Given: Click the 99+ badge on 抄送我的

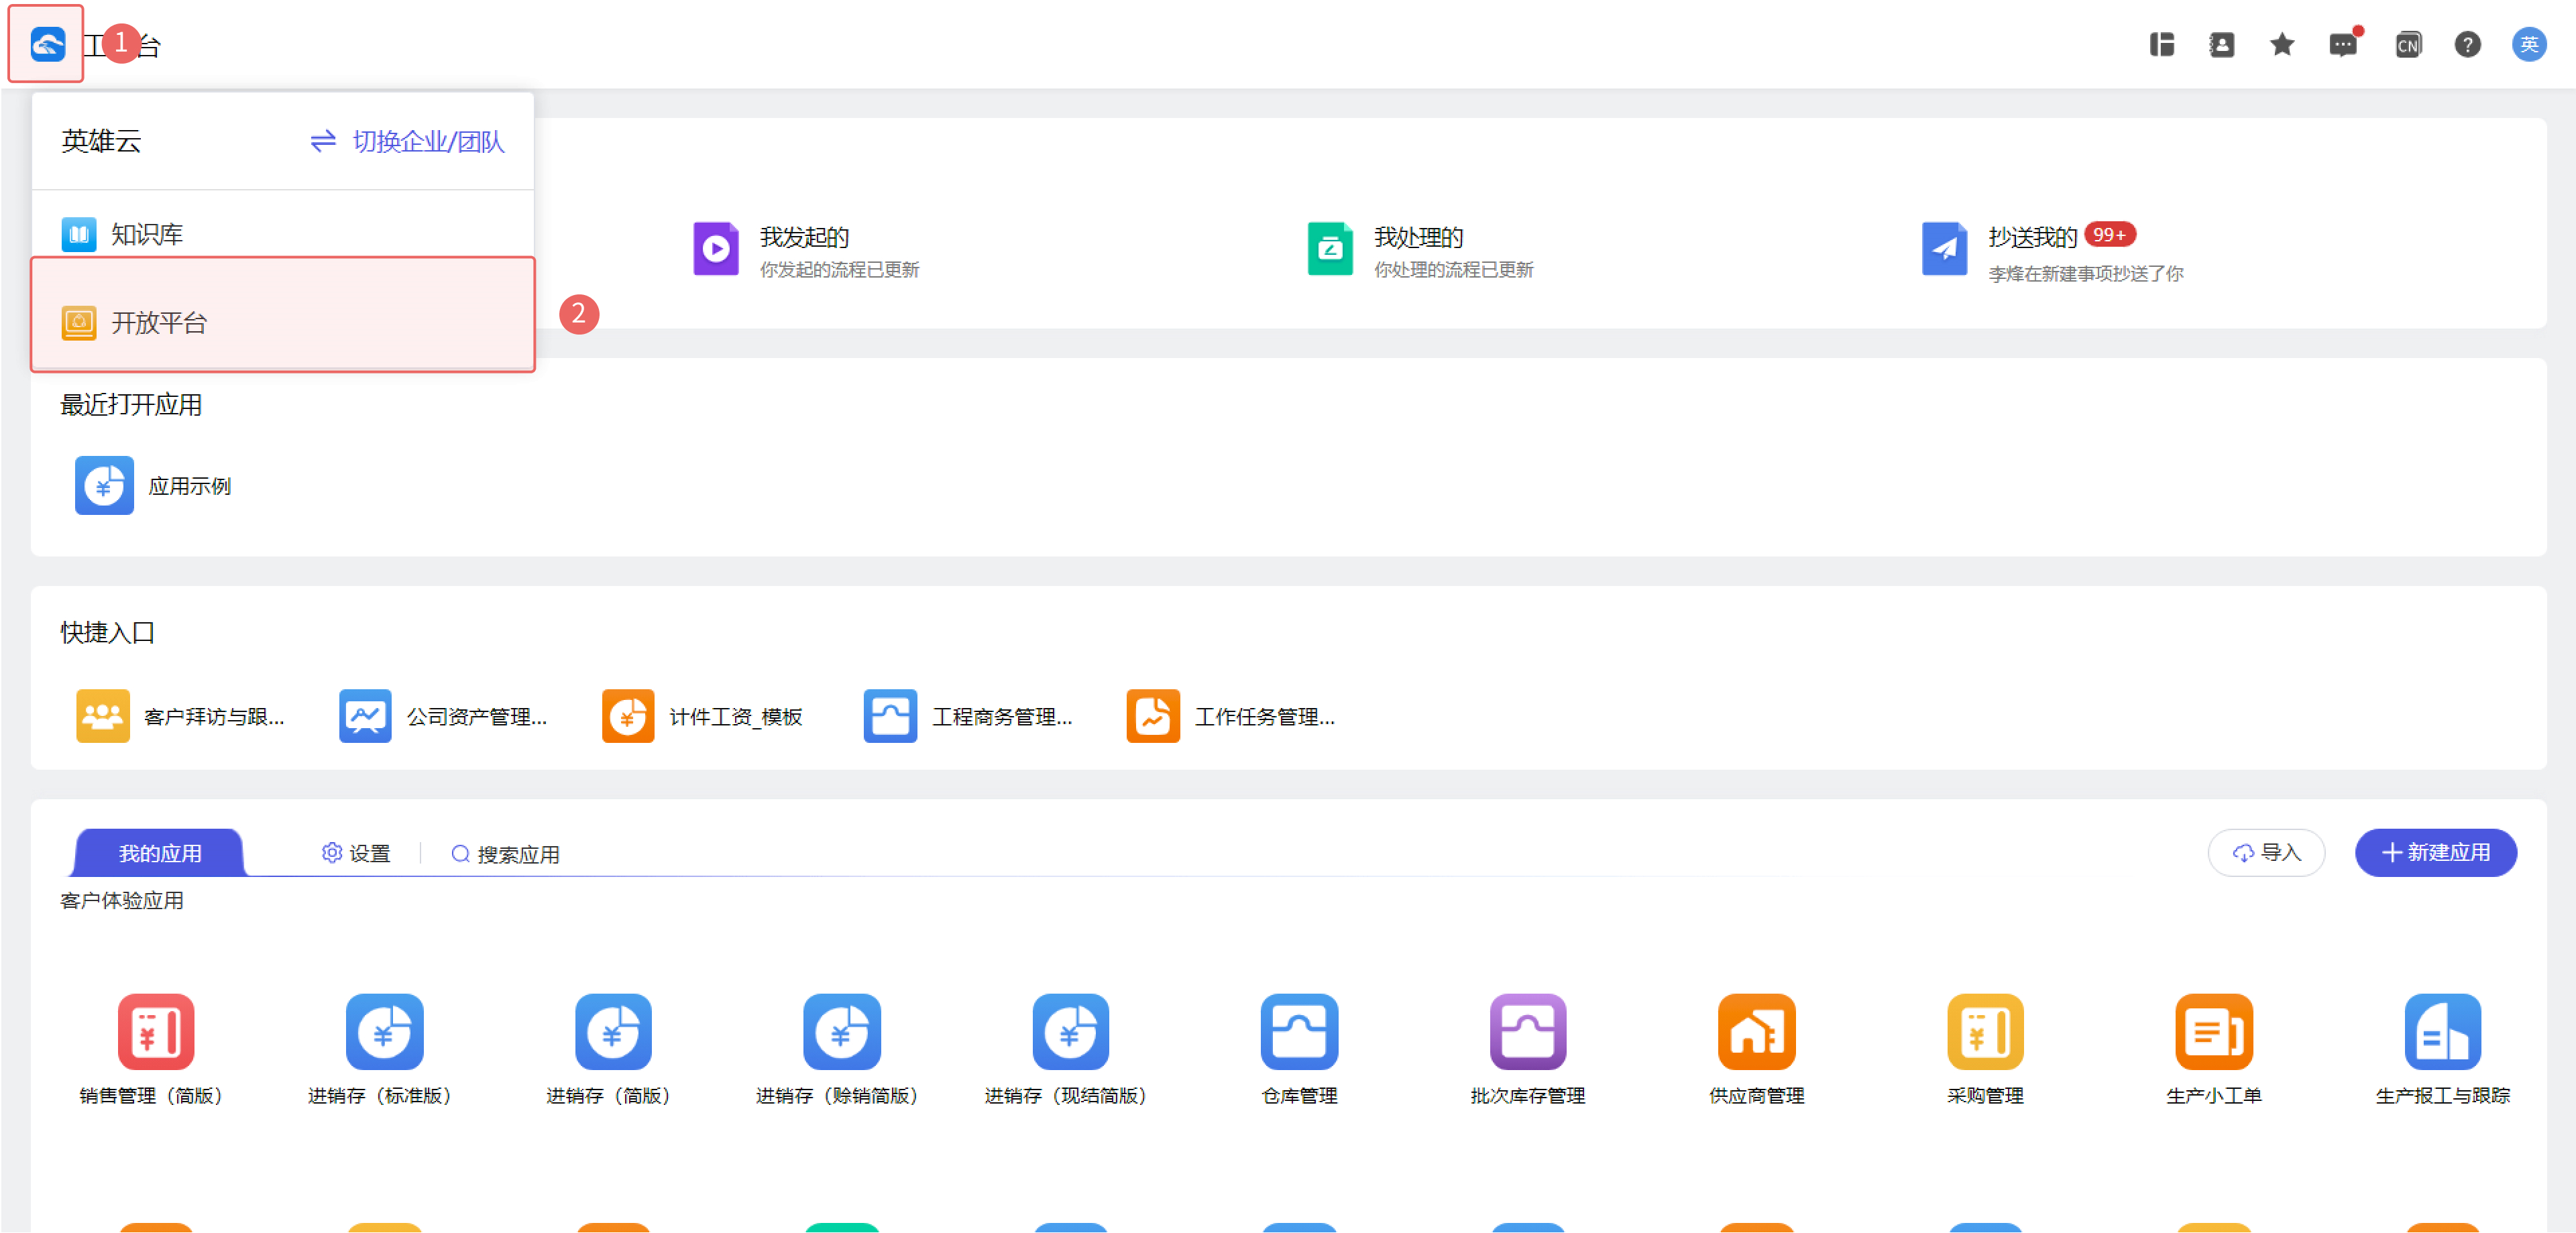Looking at the screenshot, I should (x=2110, y=235).
